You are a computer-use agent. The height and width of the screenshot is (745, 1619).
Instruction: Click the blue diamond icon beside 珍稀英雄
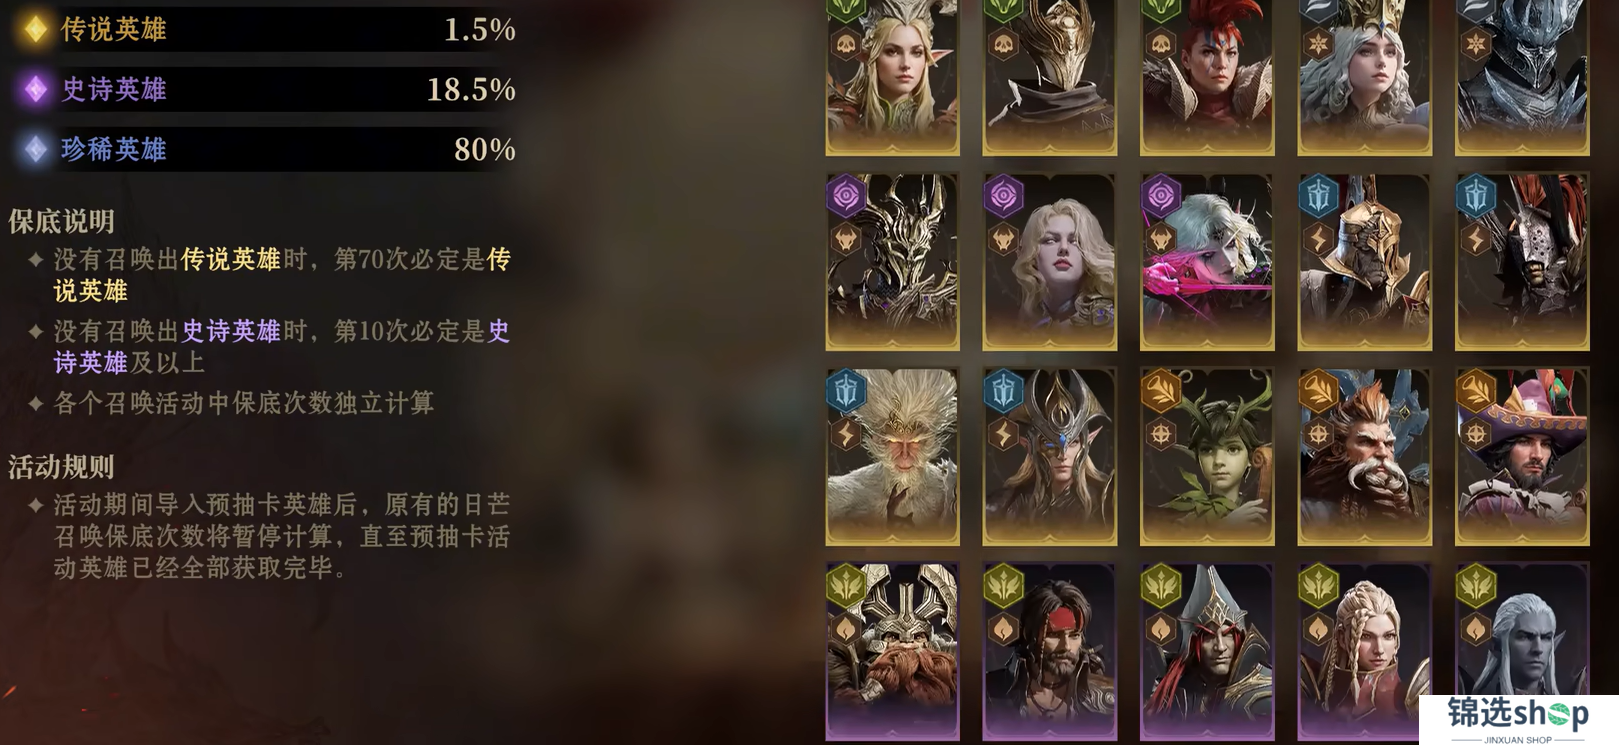click(x=35, y=149)
